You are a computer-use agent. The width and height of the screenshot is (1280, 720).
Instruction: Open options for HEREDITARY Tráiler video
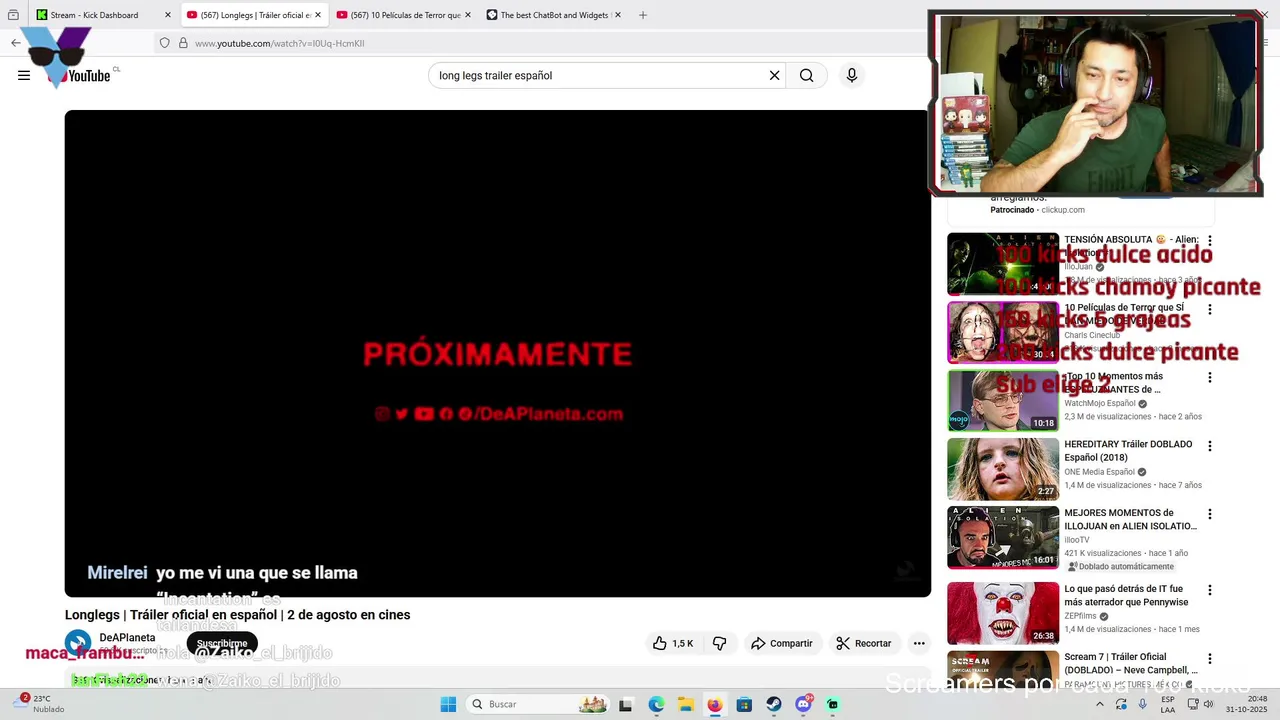click(x=1210, y=446)
